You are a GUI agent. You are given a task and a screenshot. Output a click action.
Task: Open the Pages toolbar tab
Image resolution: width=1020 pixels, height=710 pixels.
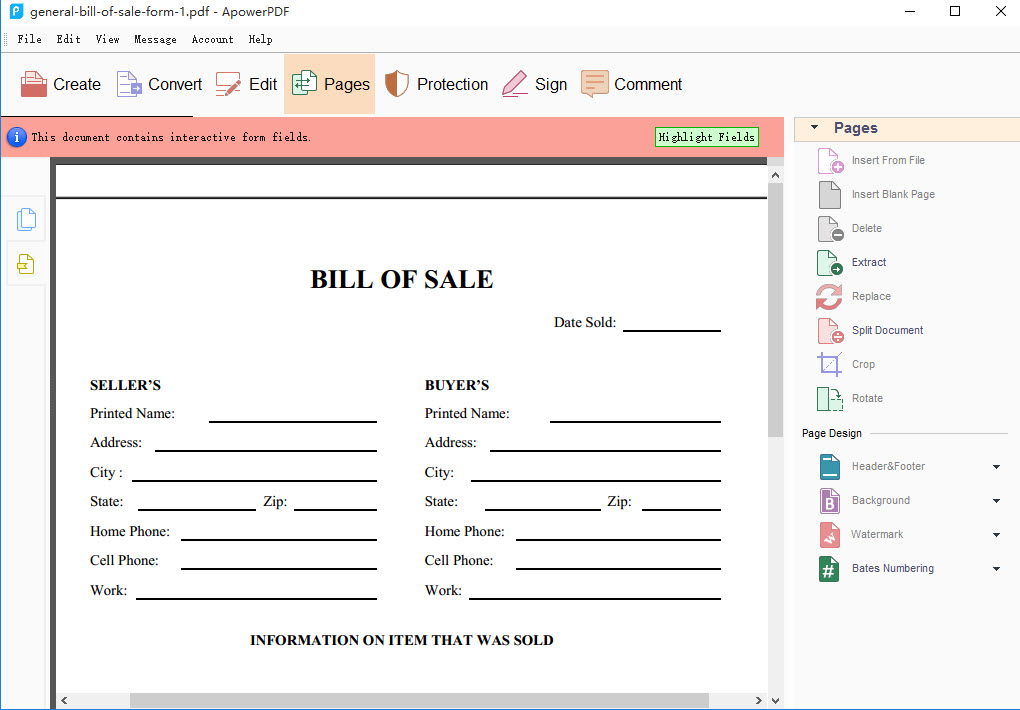(x=330, y=84)
